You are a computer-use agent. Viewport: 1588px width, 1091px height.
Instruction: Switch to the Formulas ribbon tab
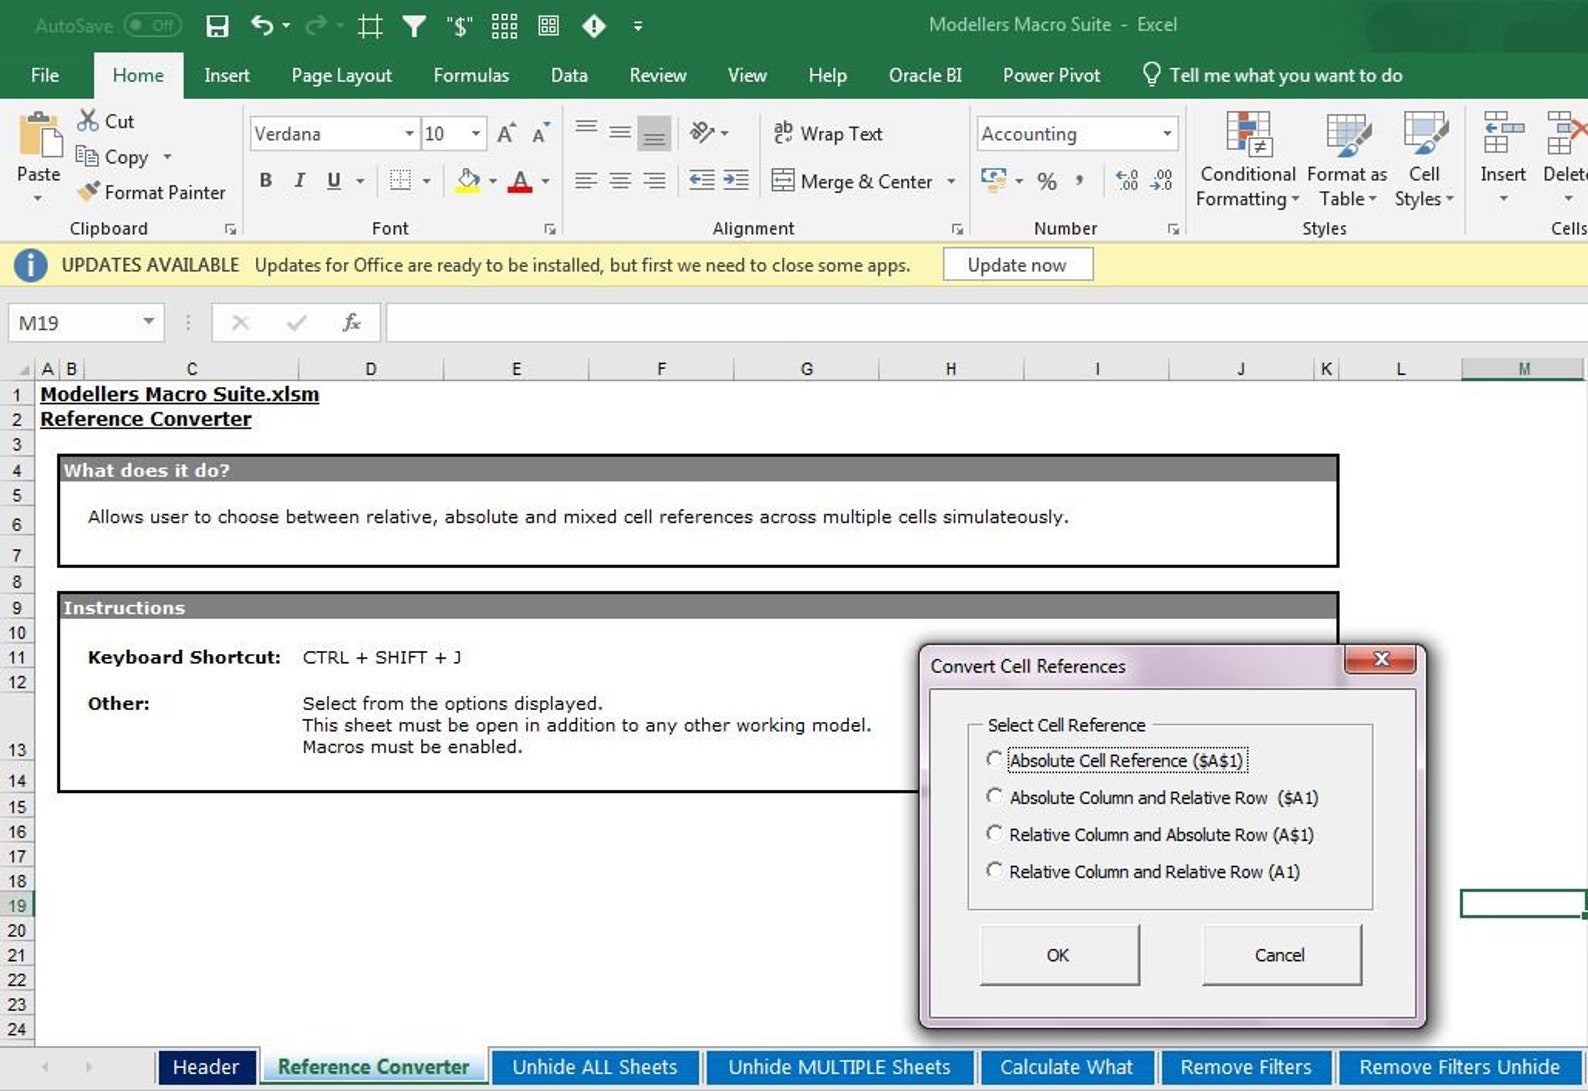tap(471, 75)
